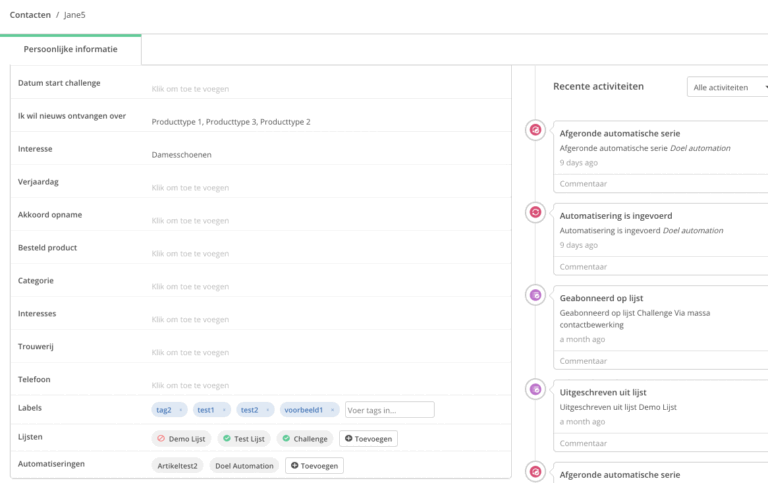Remove the test2 label with its x

[x=267, y=410]
